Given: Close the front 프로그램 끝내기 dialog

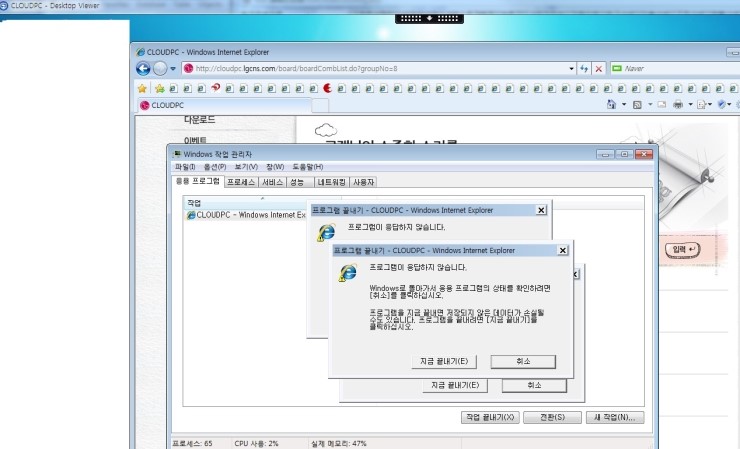Looking at the screenshot, I should click(563, 250).
